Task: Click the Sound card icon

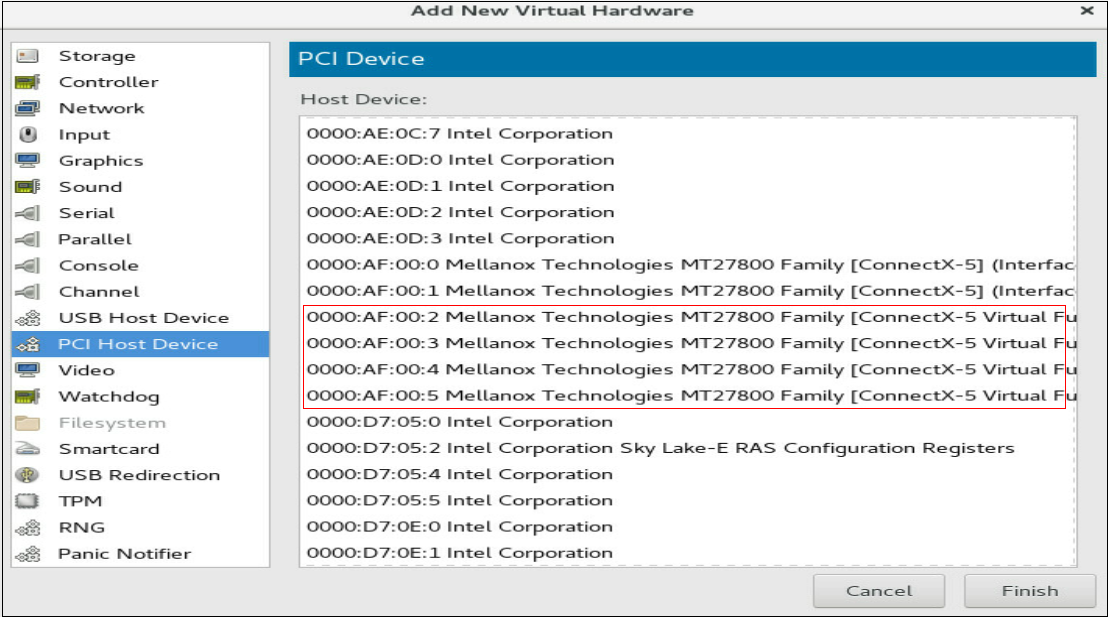Action: click(28, 187)
